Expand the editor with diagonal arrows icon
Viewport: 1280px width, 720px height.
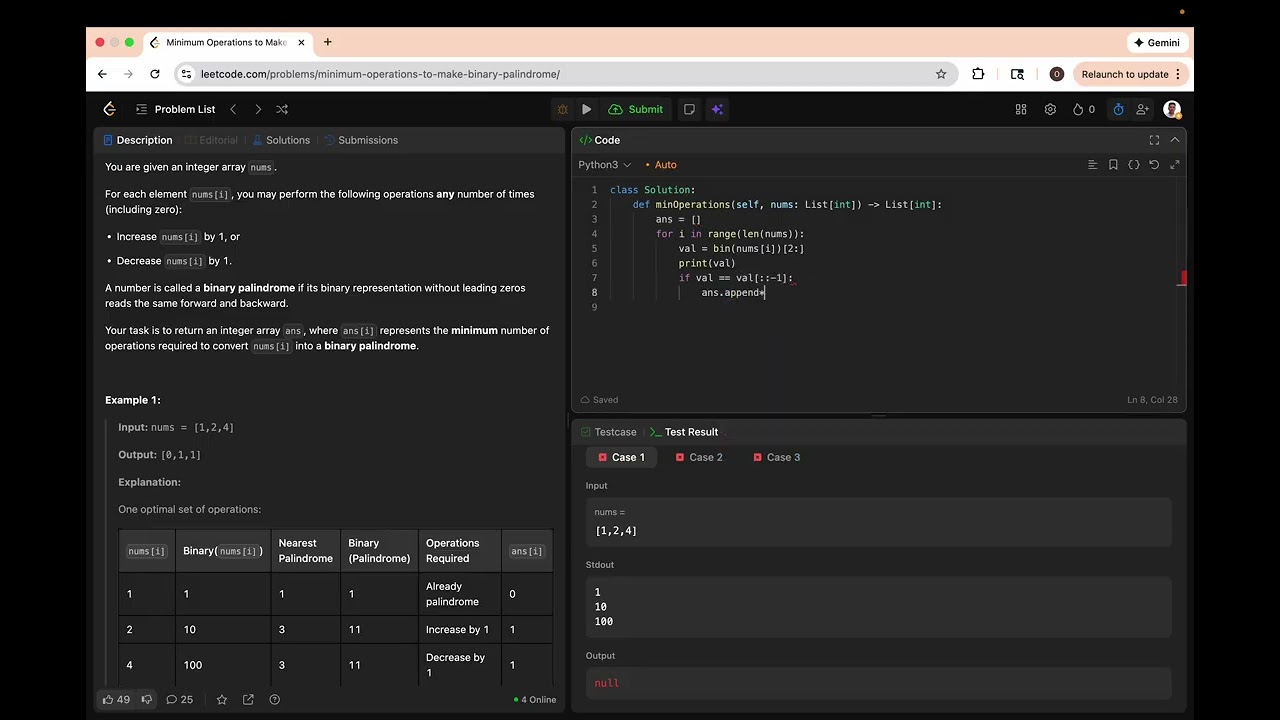pyautogui.click(x=1175, y=165)
